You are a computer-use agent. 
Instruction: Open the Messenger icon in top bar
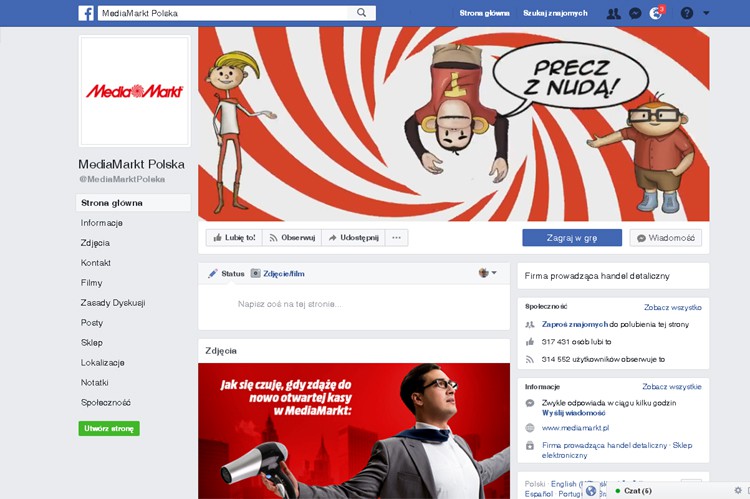pyautogui.click(x=635, y=13)
